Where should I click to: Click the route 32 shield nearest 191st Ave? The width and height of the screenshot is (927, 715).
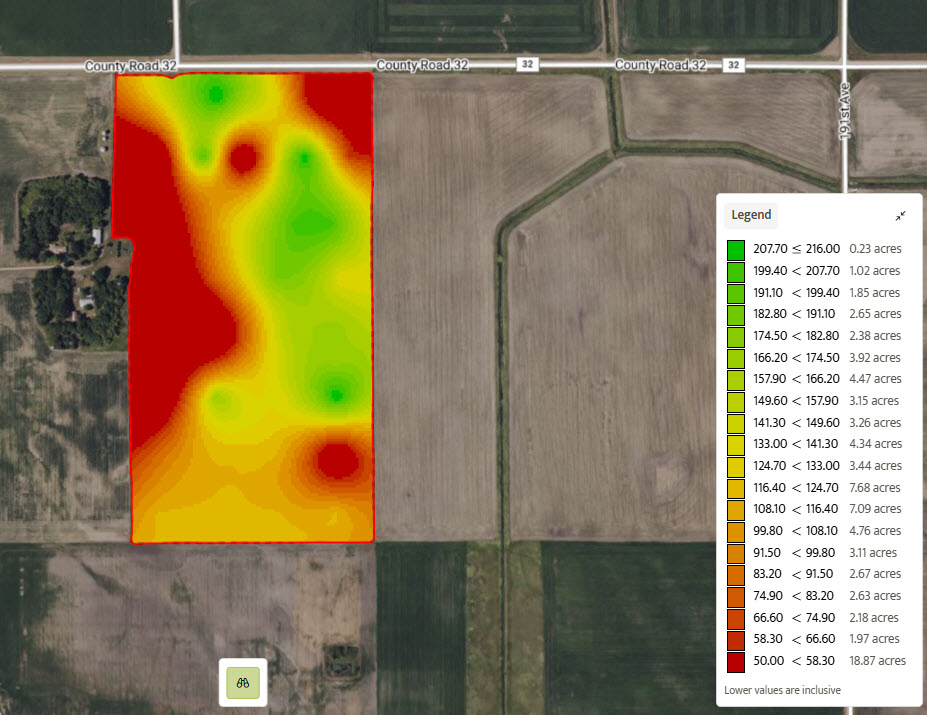[734, 65]
